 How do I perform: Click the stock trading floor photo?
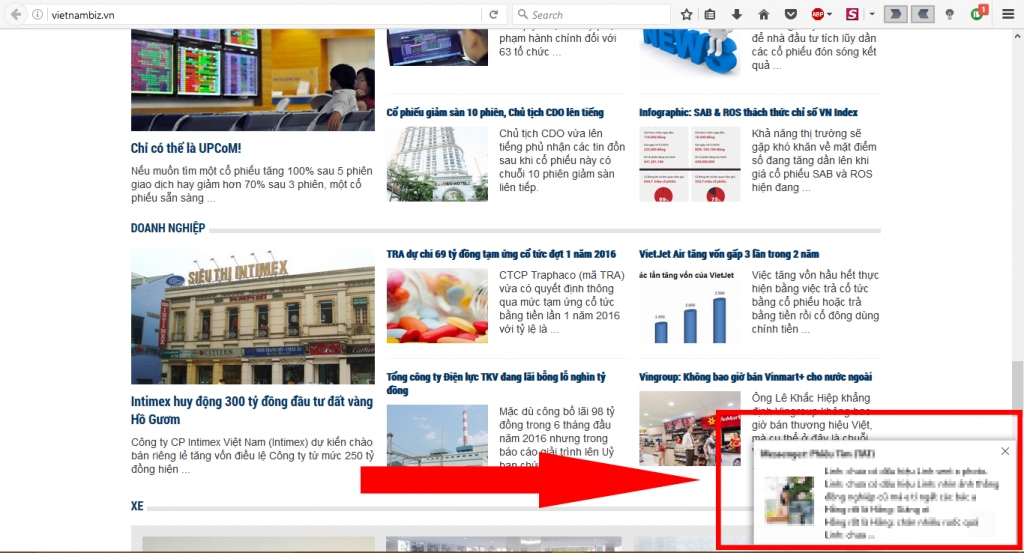coord(253,80)
